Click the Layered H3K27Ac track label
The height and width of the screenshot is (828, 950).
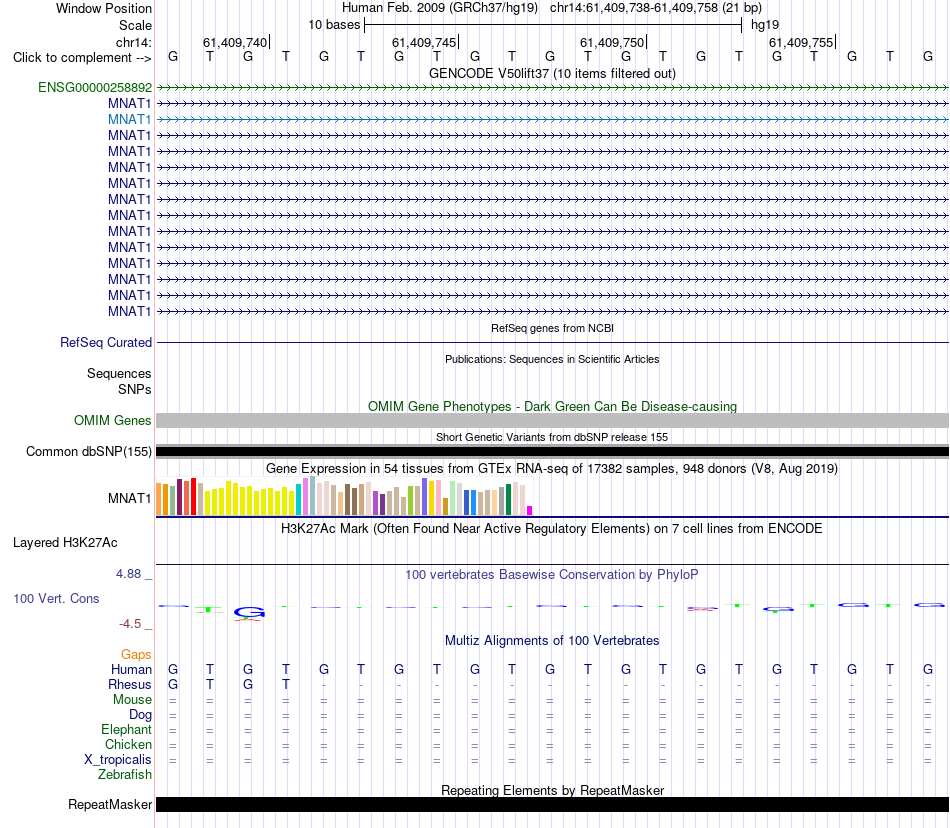[x=65, y=542]
